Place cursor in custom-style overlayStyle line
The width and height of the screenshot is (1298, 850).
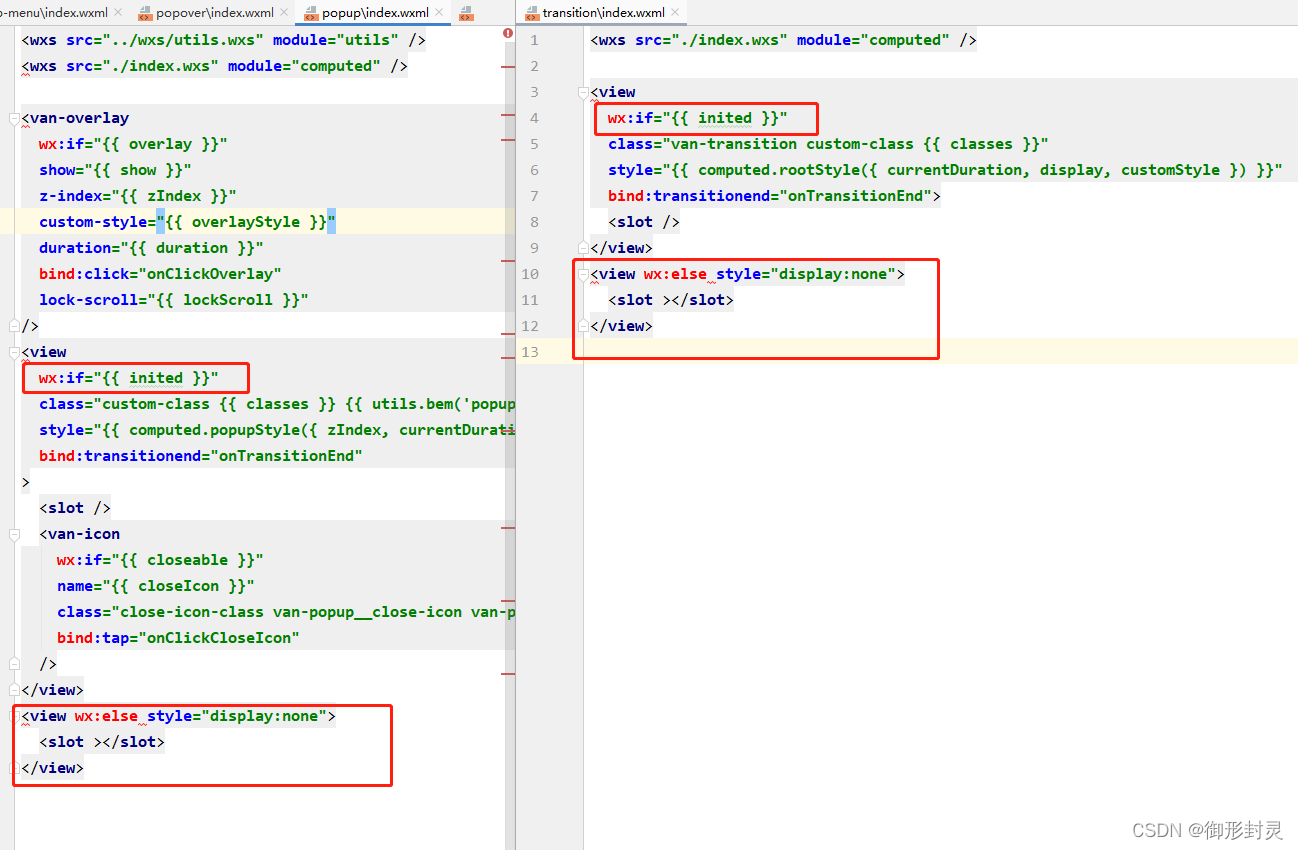pyautogui.click(x=188, y=222)
